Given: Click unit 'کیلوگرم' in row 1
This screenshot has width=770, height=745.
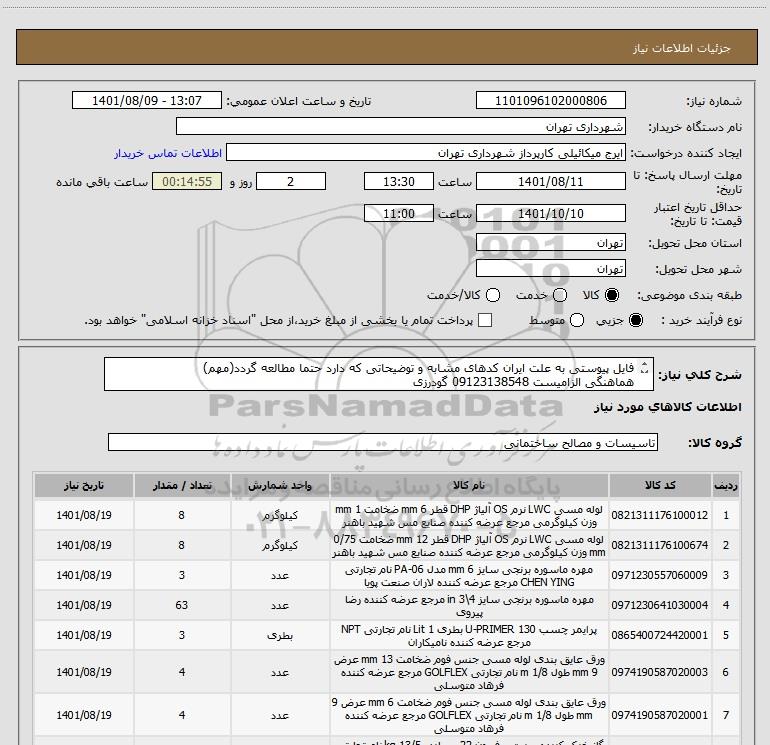Looking at the screenshot, I should 279,516.
